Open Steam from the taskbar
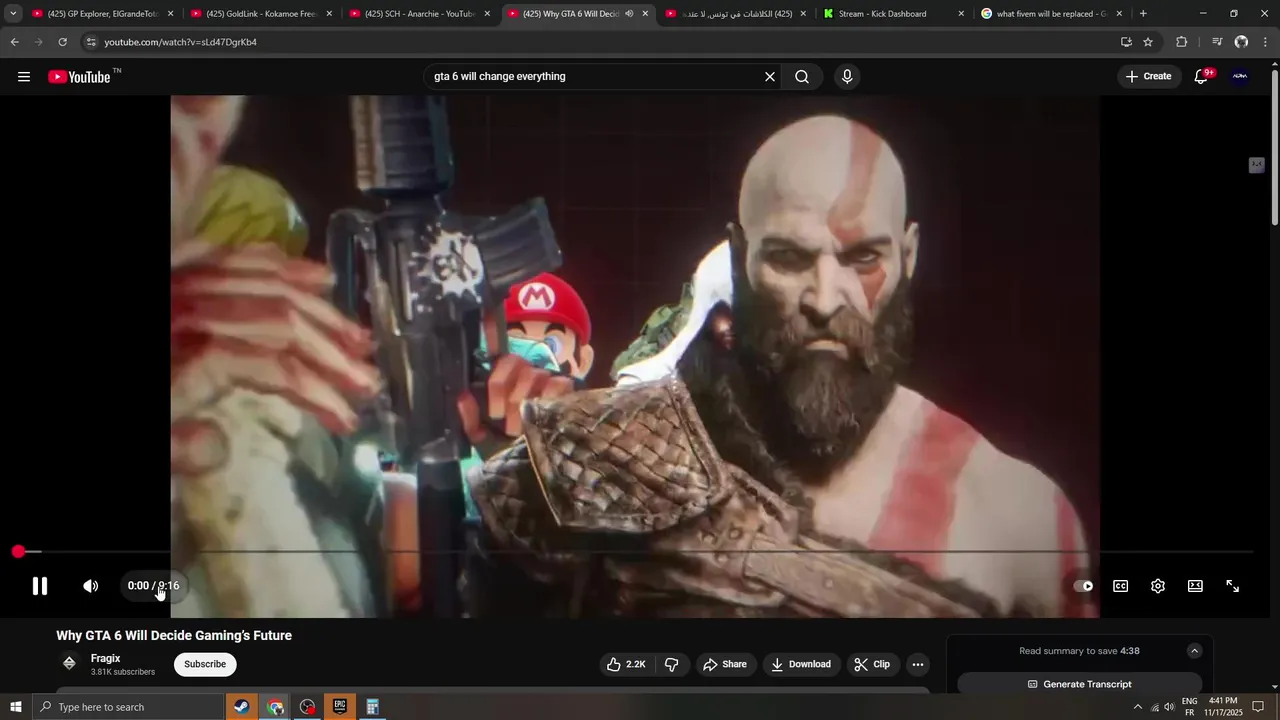The image size is (1280, 720). (x=241, y=707)
